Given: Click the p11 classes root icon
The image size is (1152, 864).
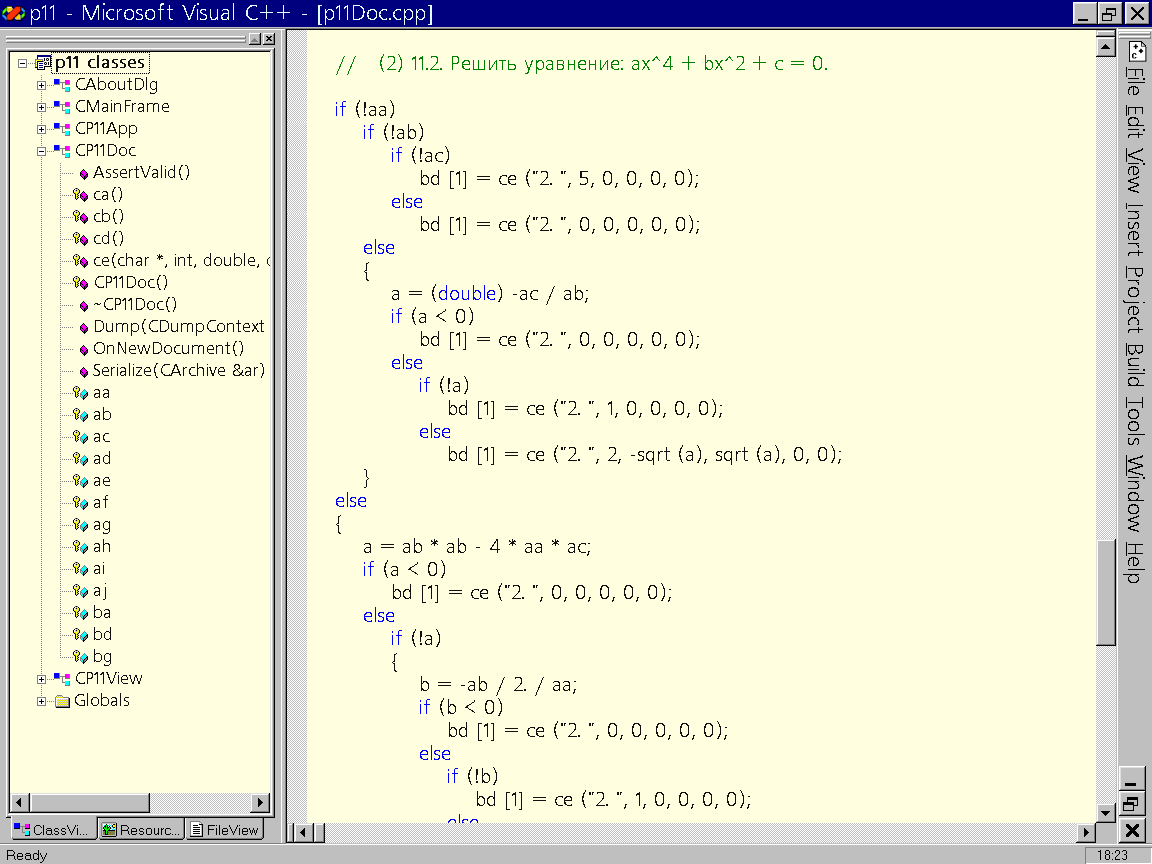Looking at the screenshot, I should (x=42, y=63).
